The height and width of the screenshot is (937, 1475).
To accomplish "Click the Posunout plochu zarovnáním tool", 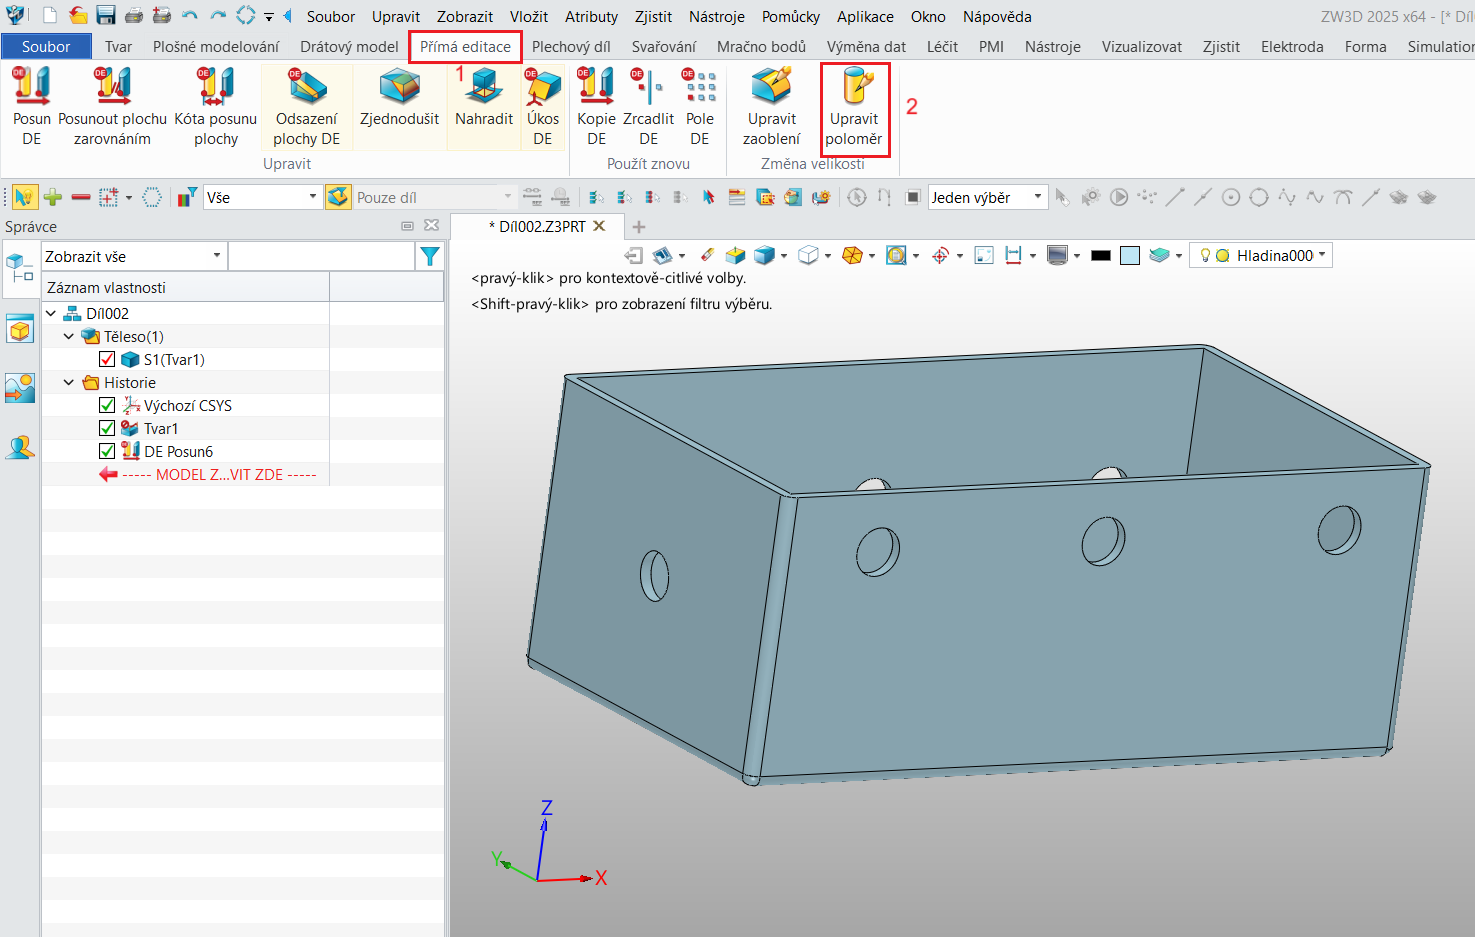I will coord(112,107).
